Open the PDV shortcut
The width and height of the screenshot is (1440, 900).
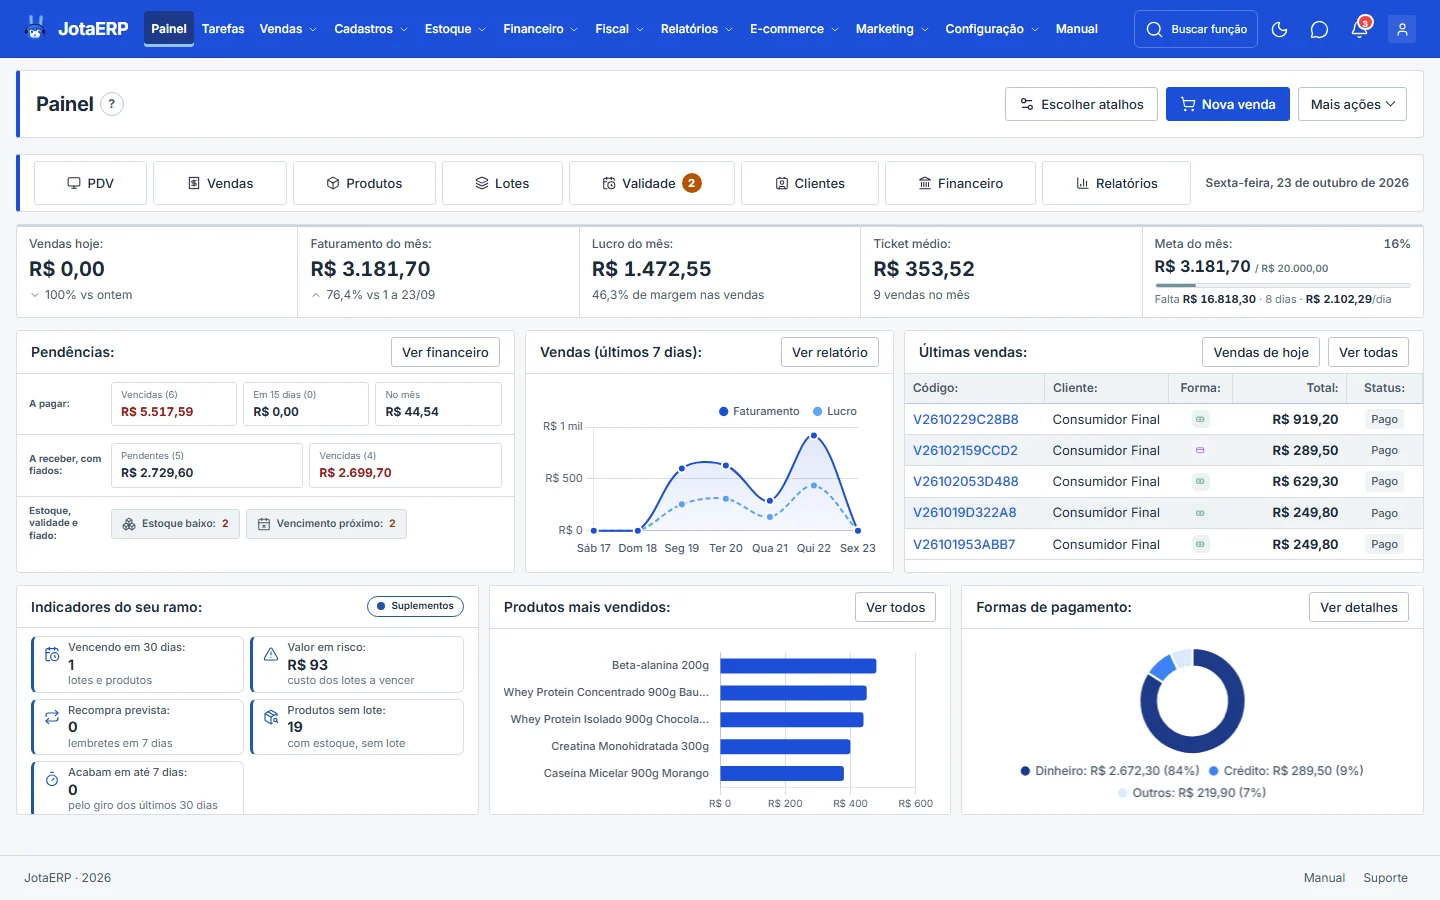pyautogui.click(x=91, y=183)
